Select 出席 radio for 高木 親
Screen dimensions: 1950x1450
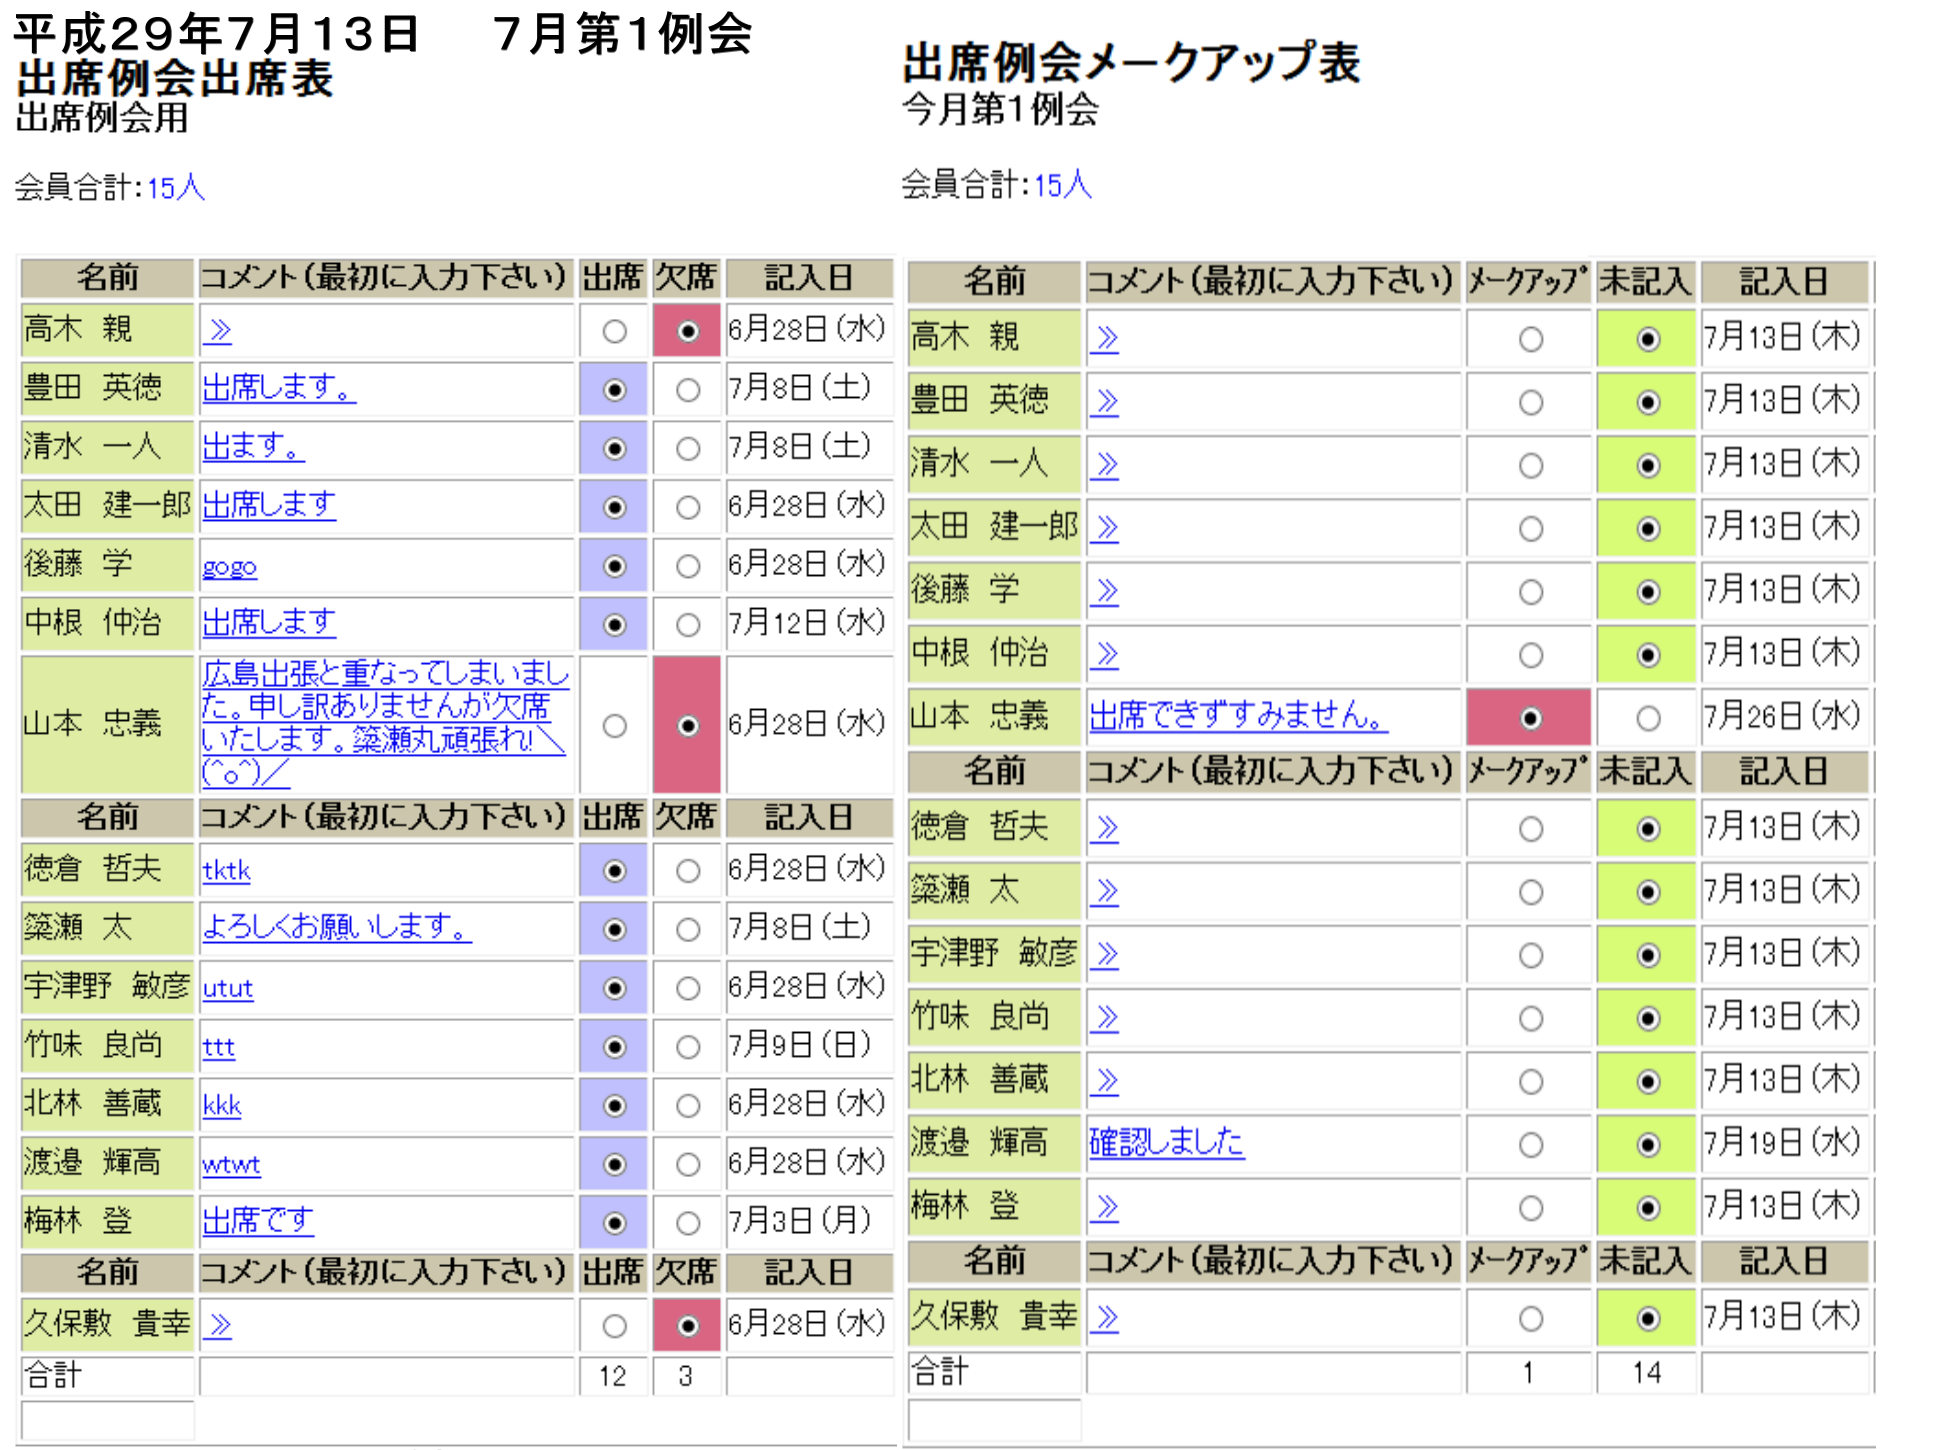614,331
